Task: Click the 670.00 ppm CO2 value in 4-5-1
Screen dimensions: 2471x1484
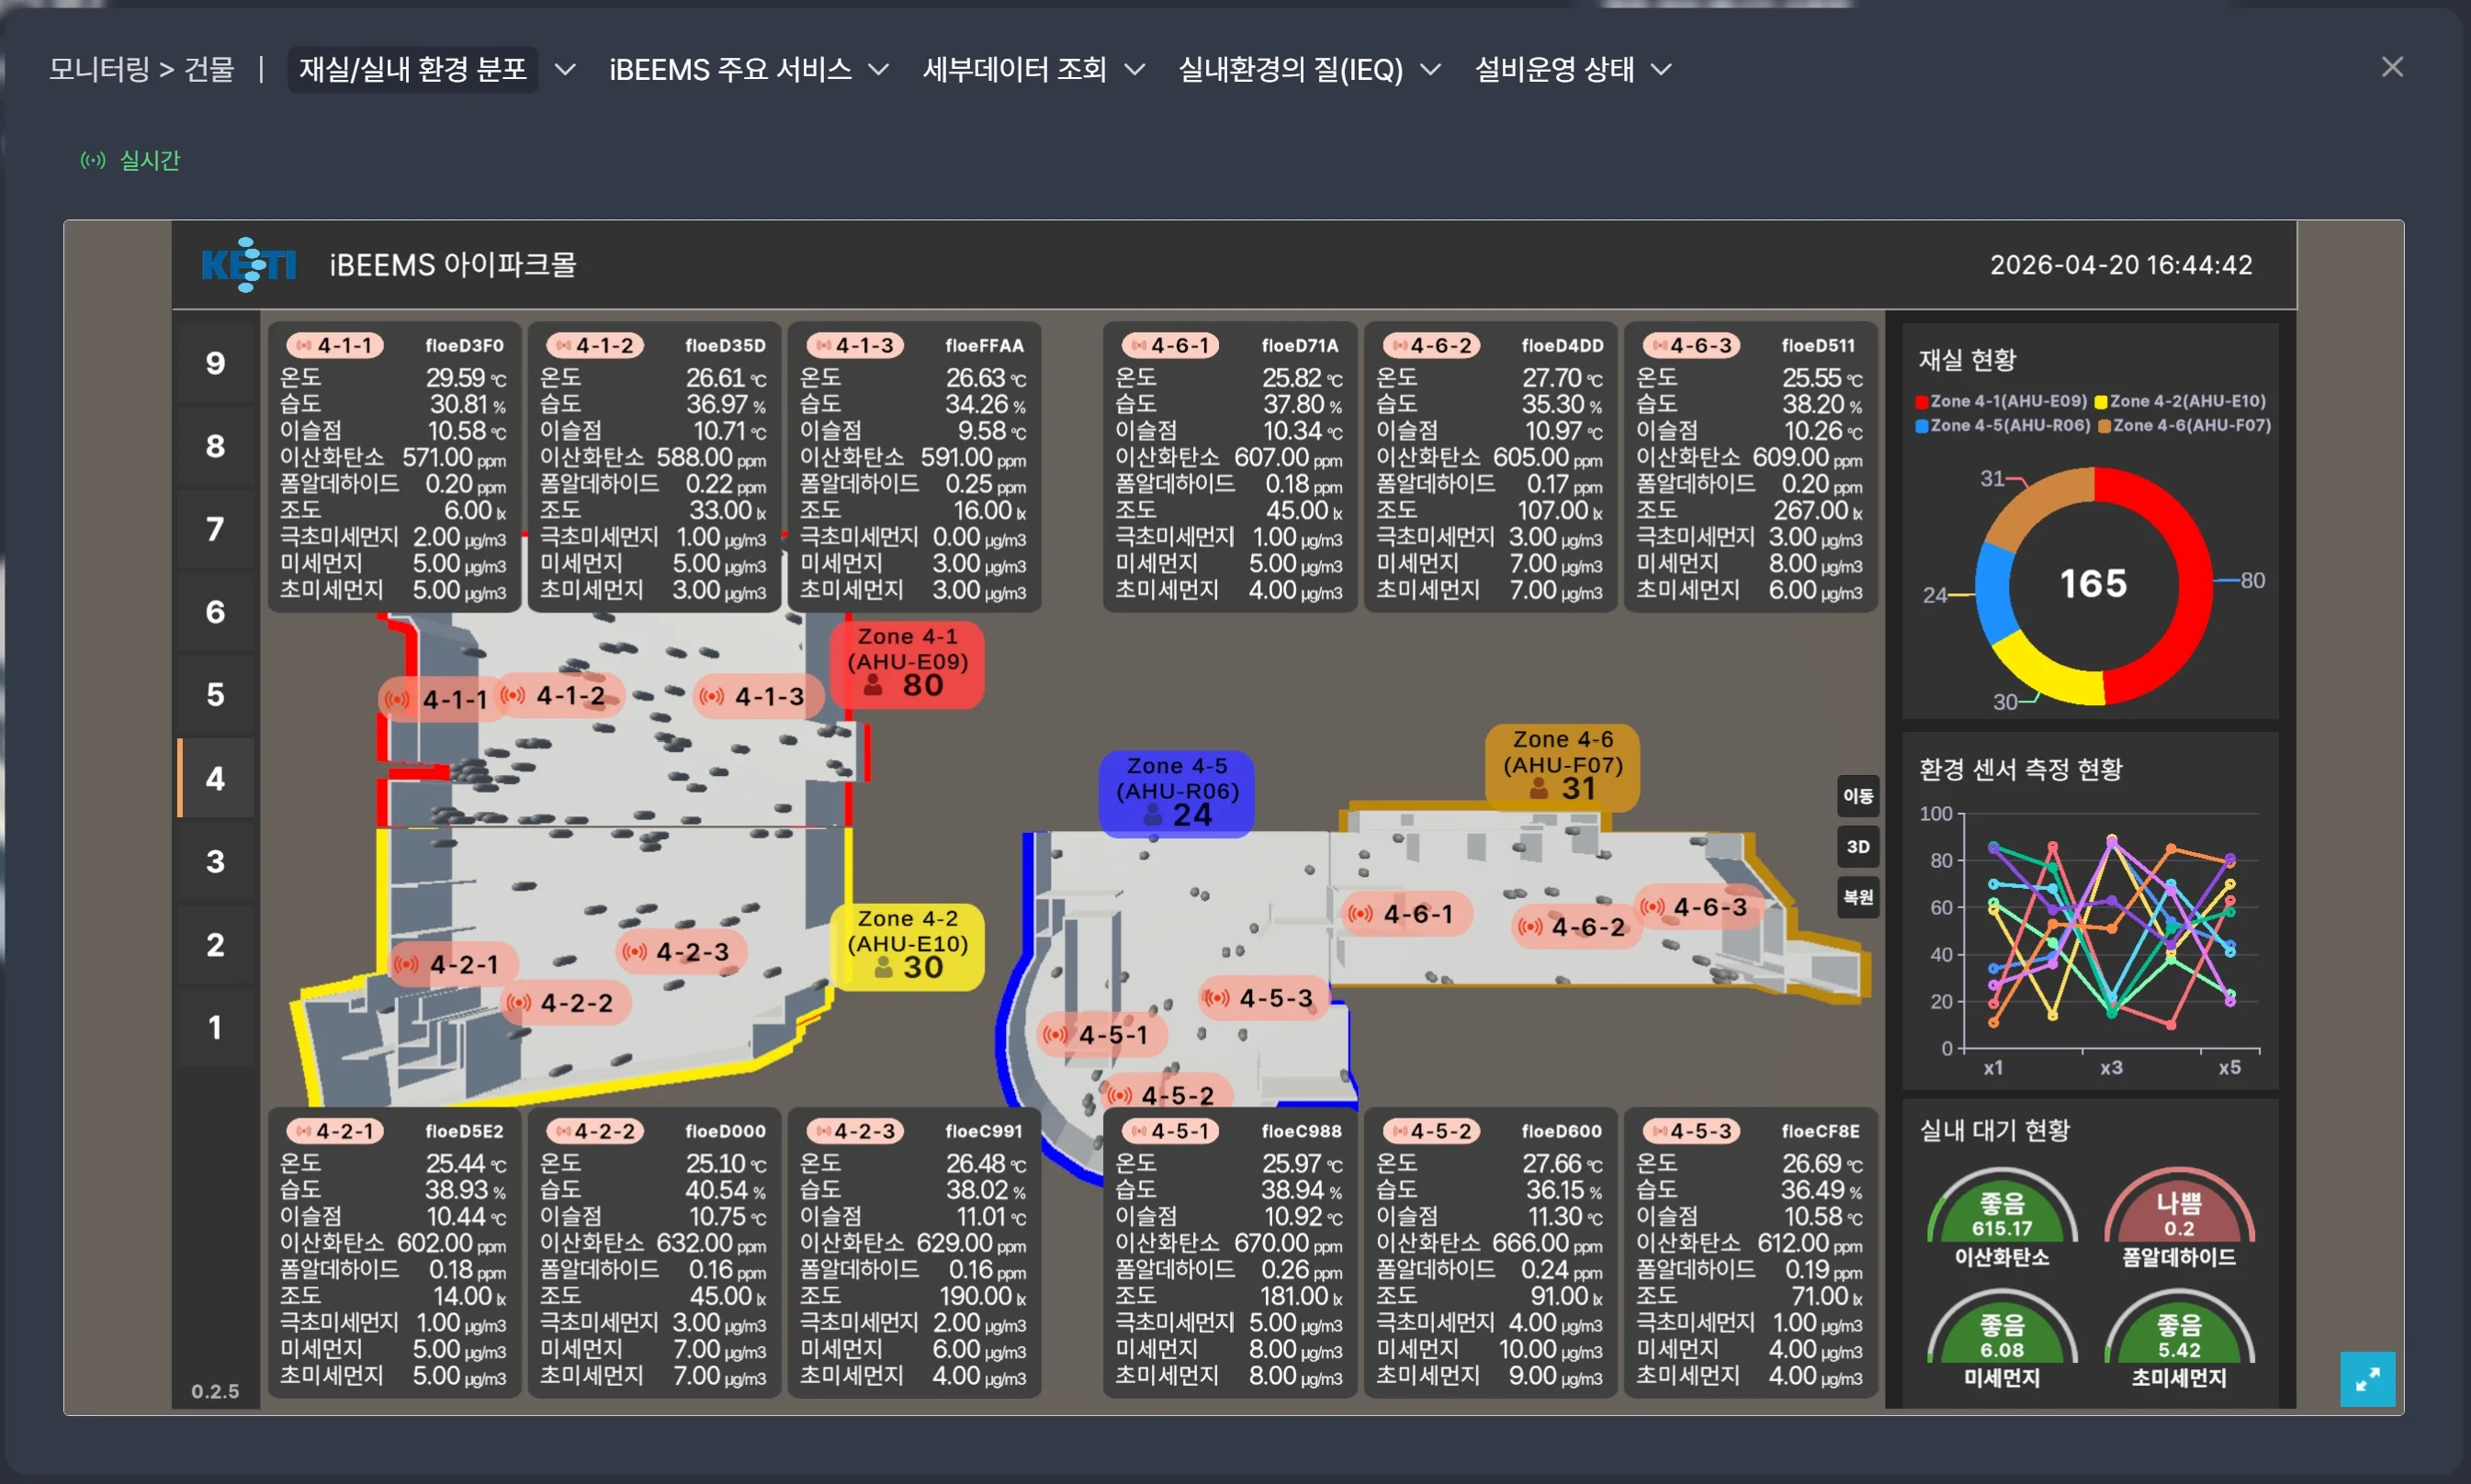Action: point(1289,1243)
